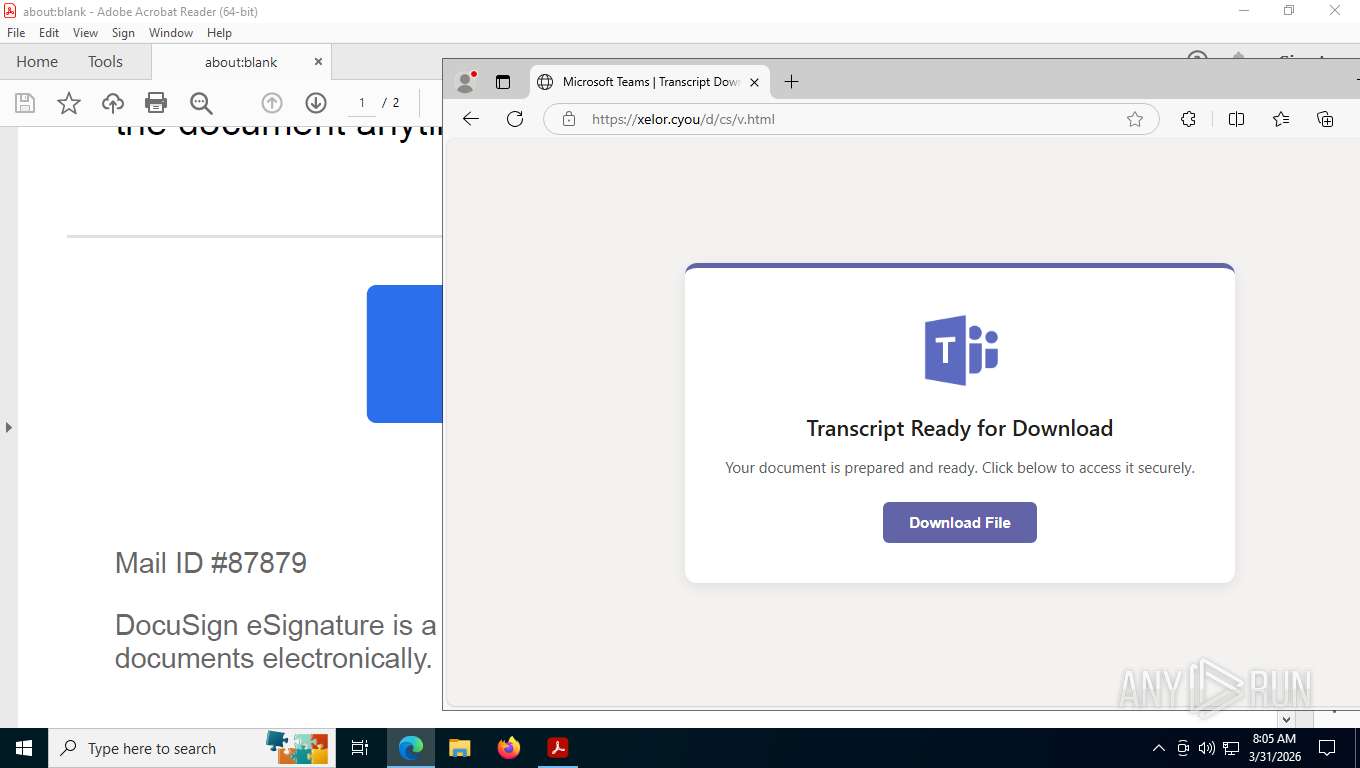
Task: Go to the next page arrow
Action: (x=316, y=103)
